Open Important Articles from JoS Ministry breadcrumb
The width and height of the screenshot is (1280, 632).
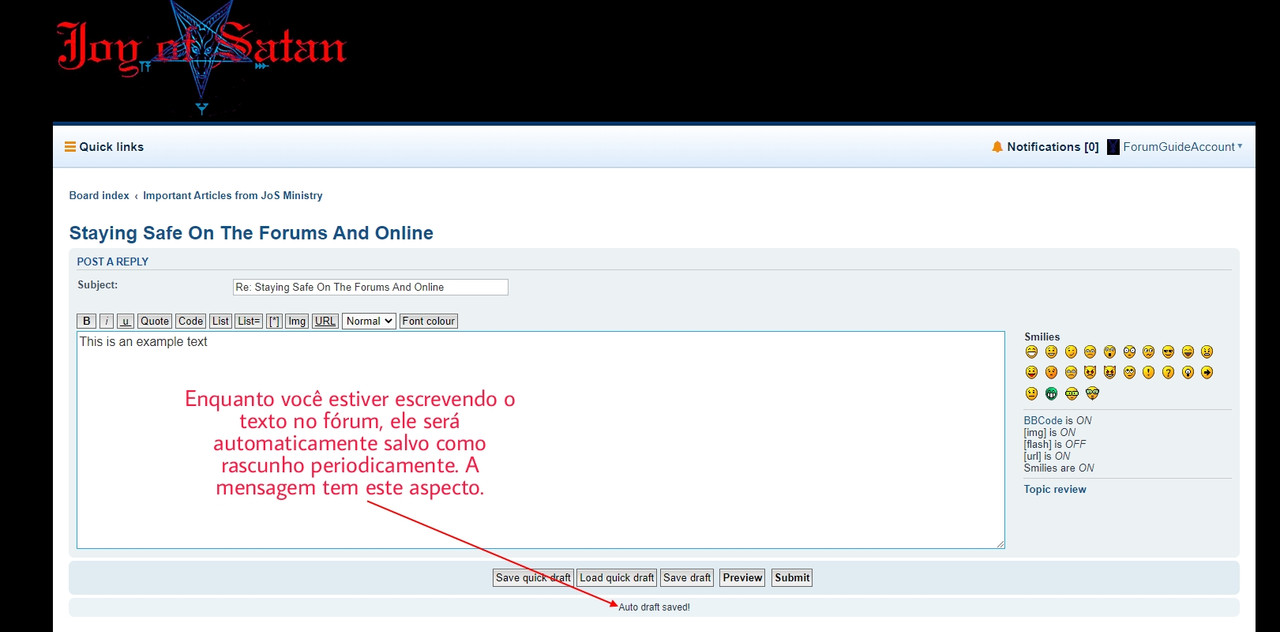point(233,196)
